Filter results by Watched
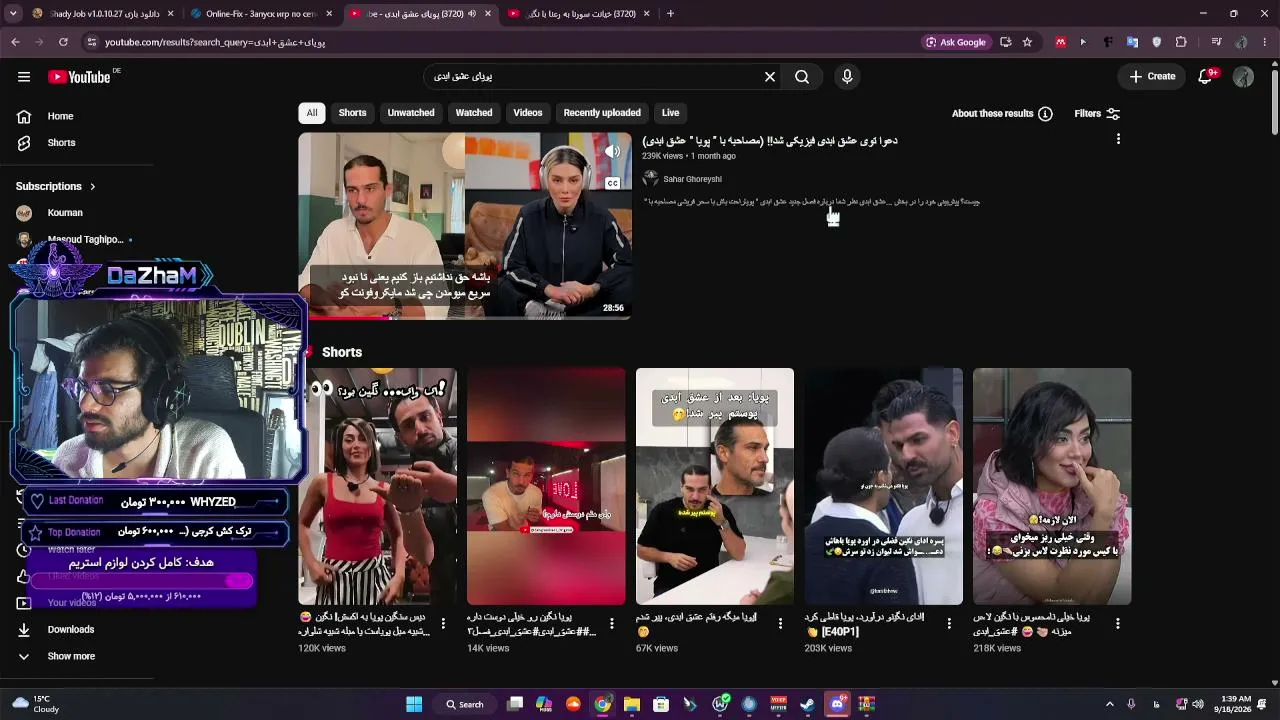This screenshot has height=720, width=1280. 474,113
